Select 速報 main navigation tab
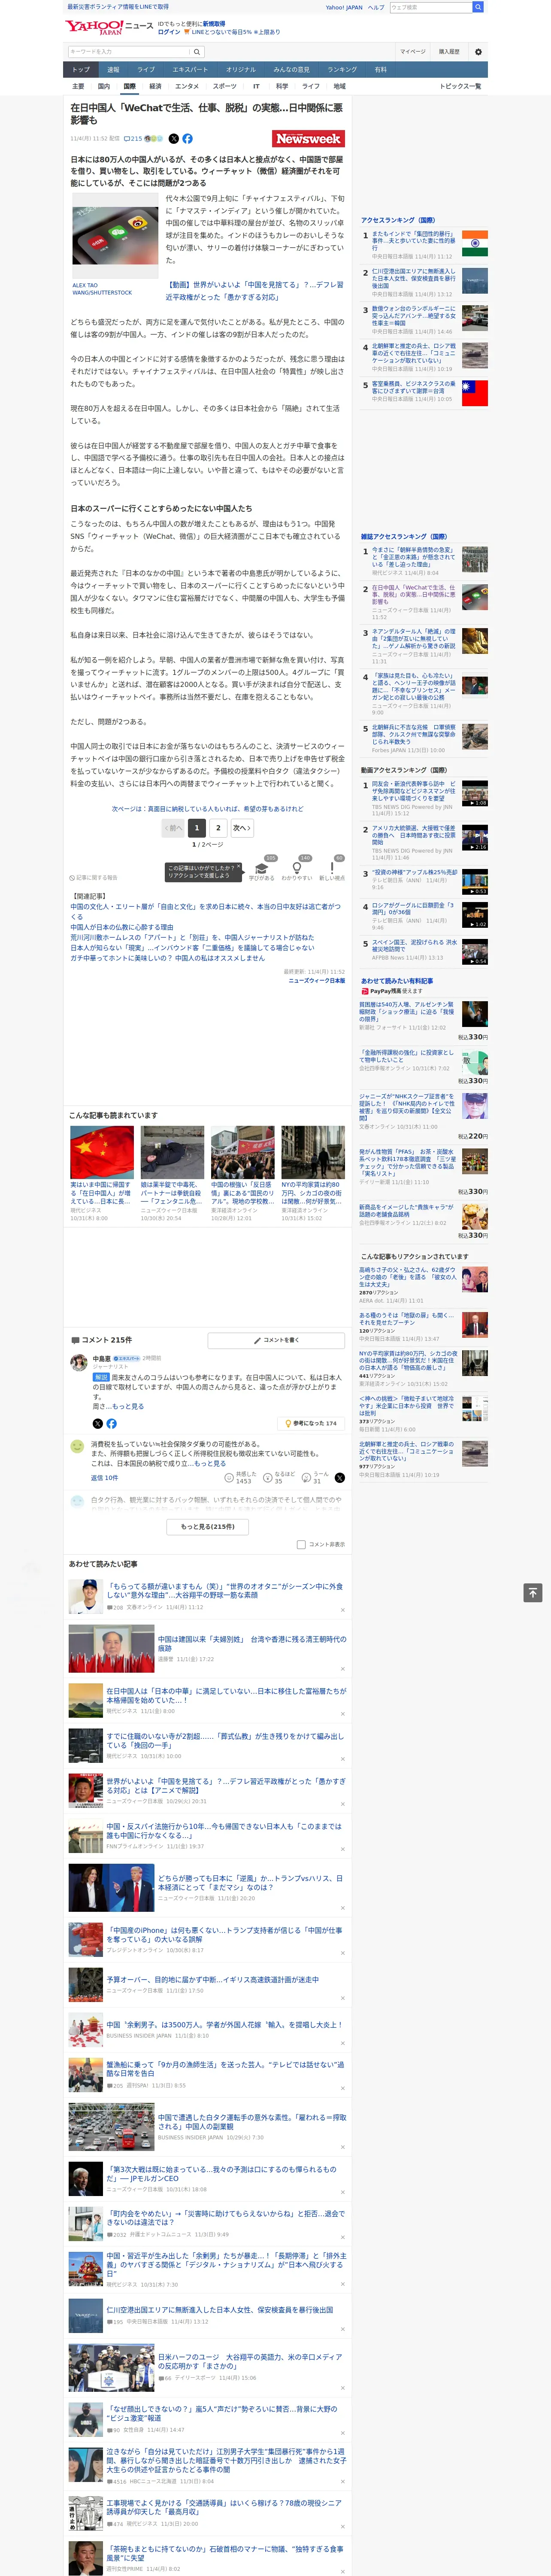 (113, 69)
